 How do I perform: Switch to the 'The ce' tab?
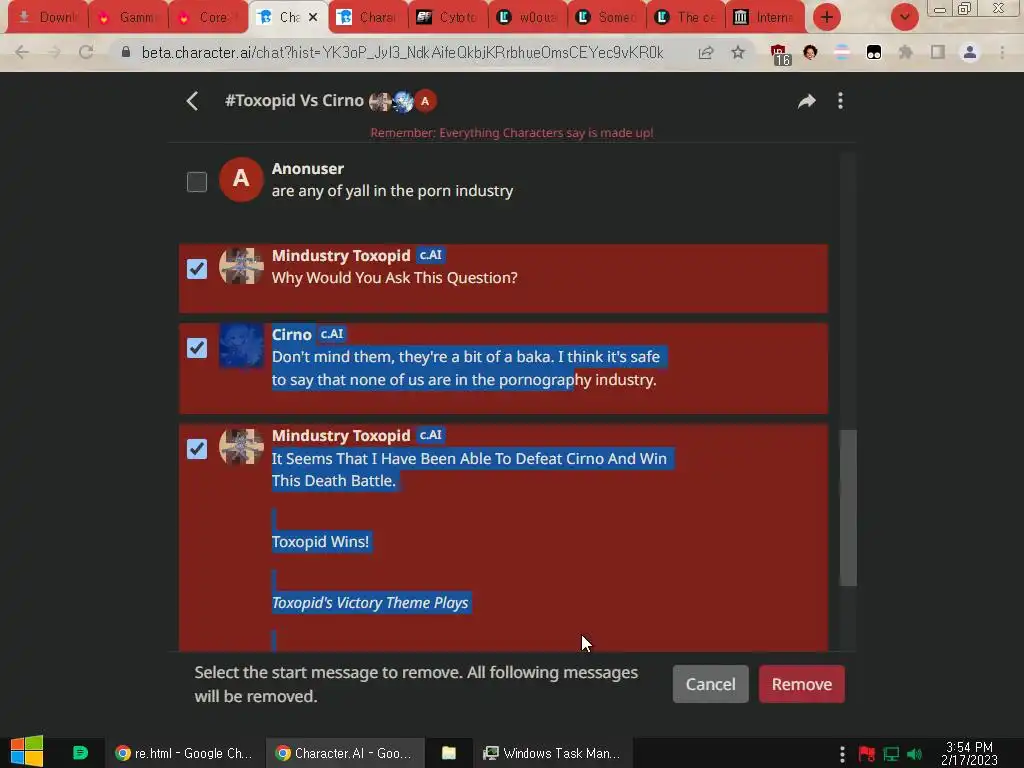688,17
